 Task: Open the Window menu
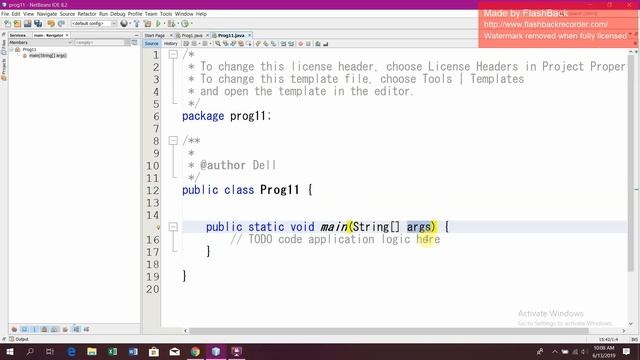coord(184,14)
